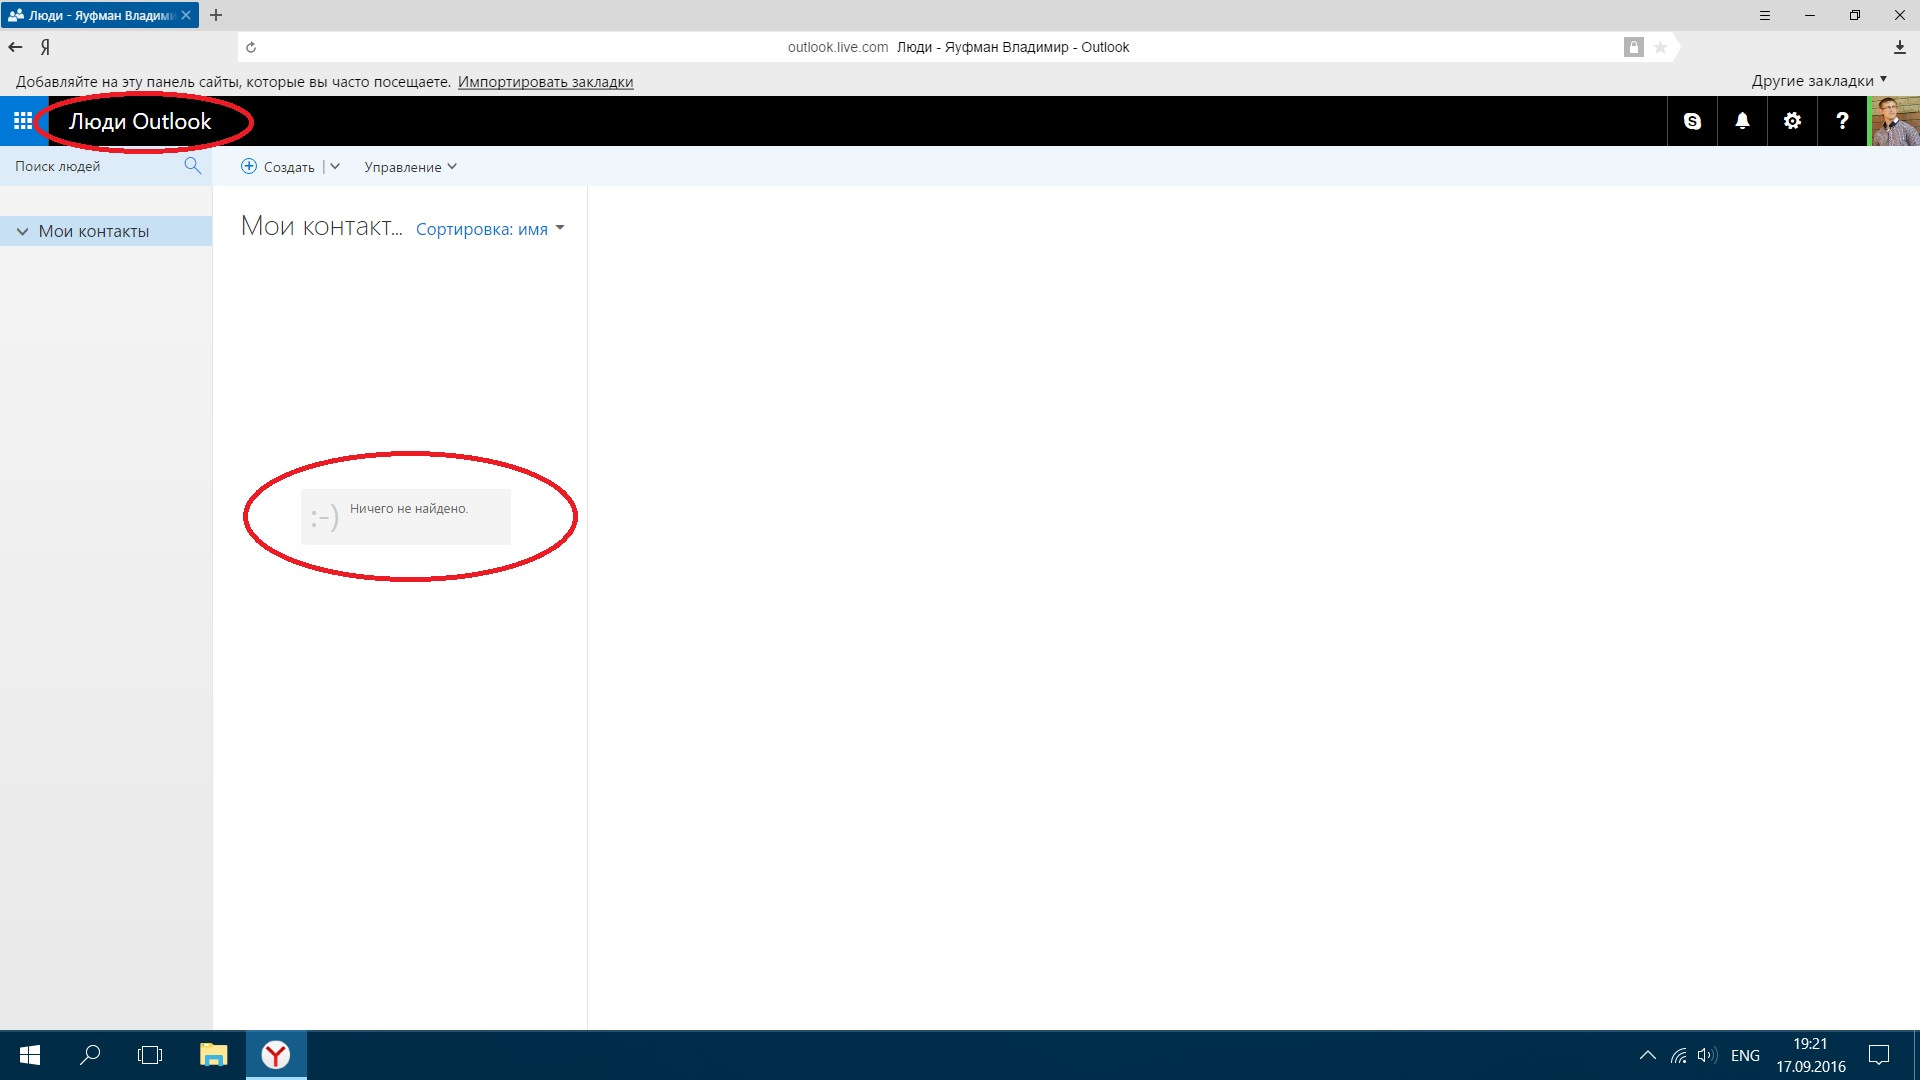Open the Action Center notification icon
The width and height of the screenshot is (1920, 1080).
(x=1879, y=1055)
